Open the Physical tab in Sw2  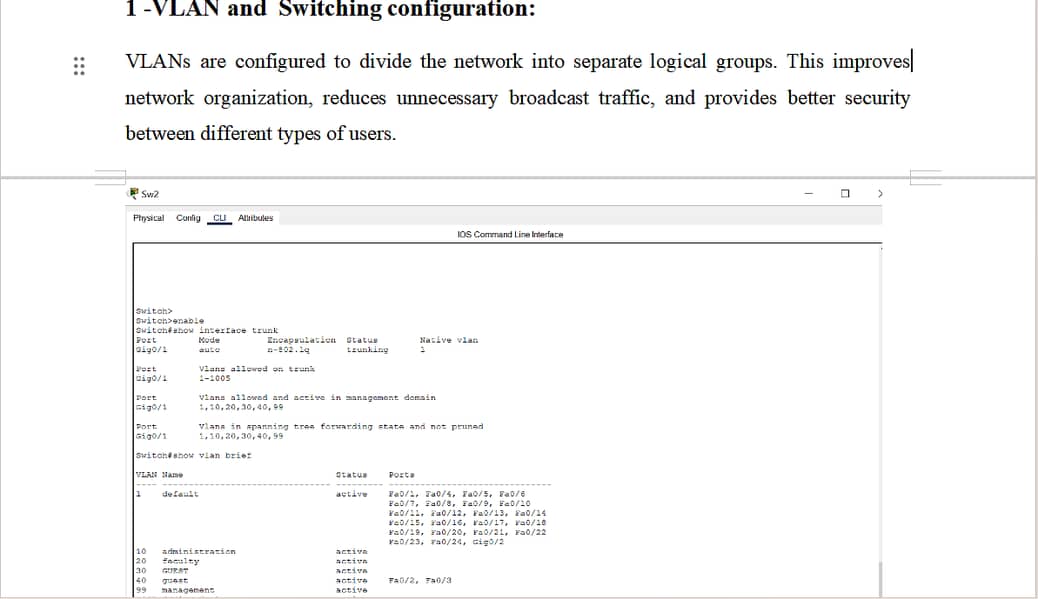tap(148, 218)
